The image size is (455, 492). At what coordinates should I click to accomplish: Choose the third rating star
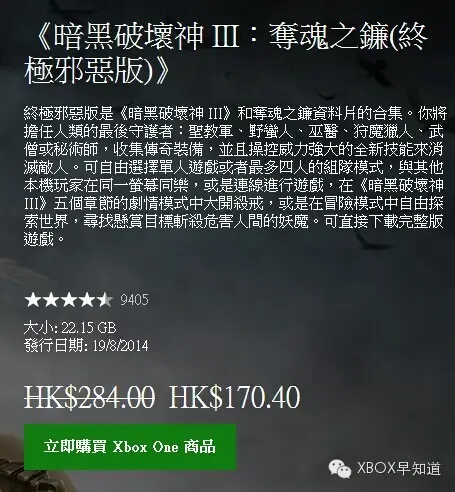pos(69,300)
